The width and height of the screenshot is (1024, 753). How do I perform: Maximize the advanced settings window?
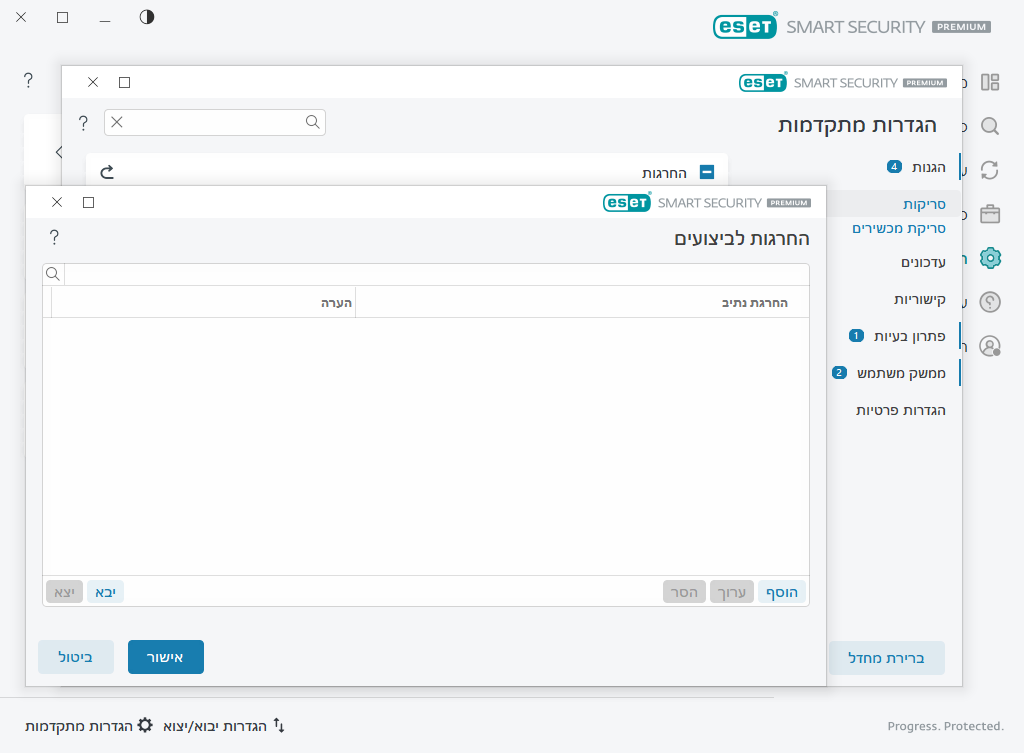pos(125,82)
